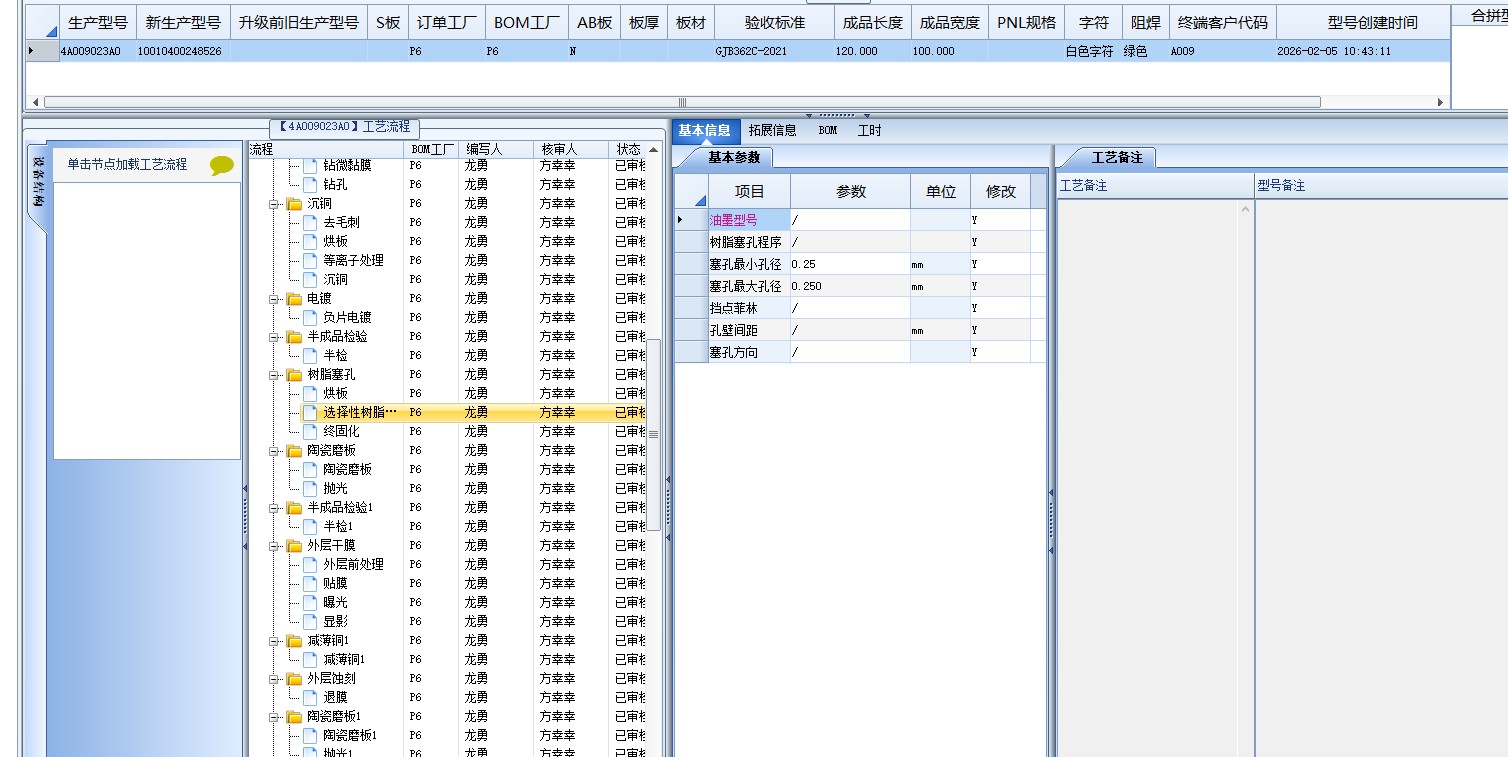This screenshot has height=757, width=1508.
Task: Click the document icon beside 外层前处理
Action: 310,565
